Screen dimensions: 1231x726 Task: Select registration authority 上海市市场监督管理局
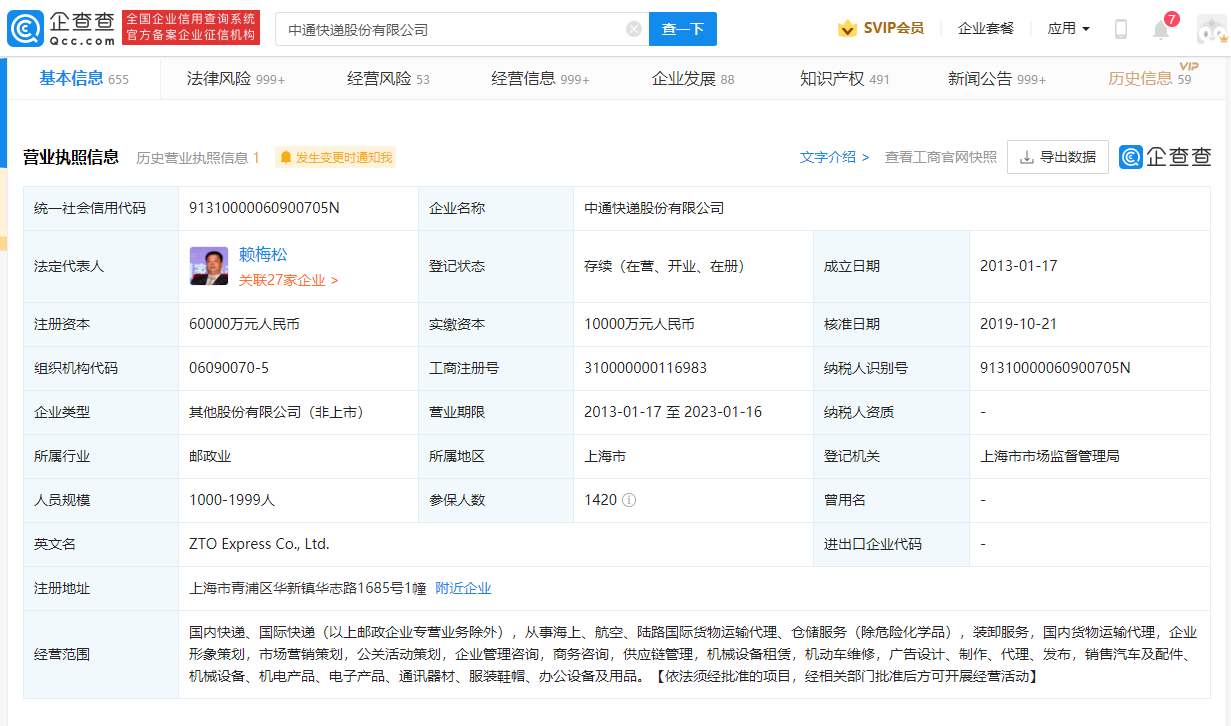1050,456
